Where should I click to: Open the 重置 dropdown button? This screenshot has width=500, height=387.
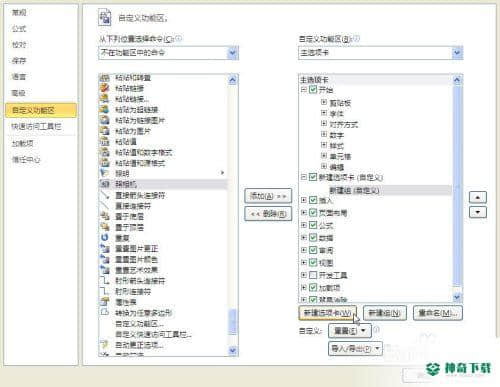pos(350,331)
